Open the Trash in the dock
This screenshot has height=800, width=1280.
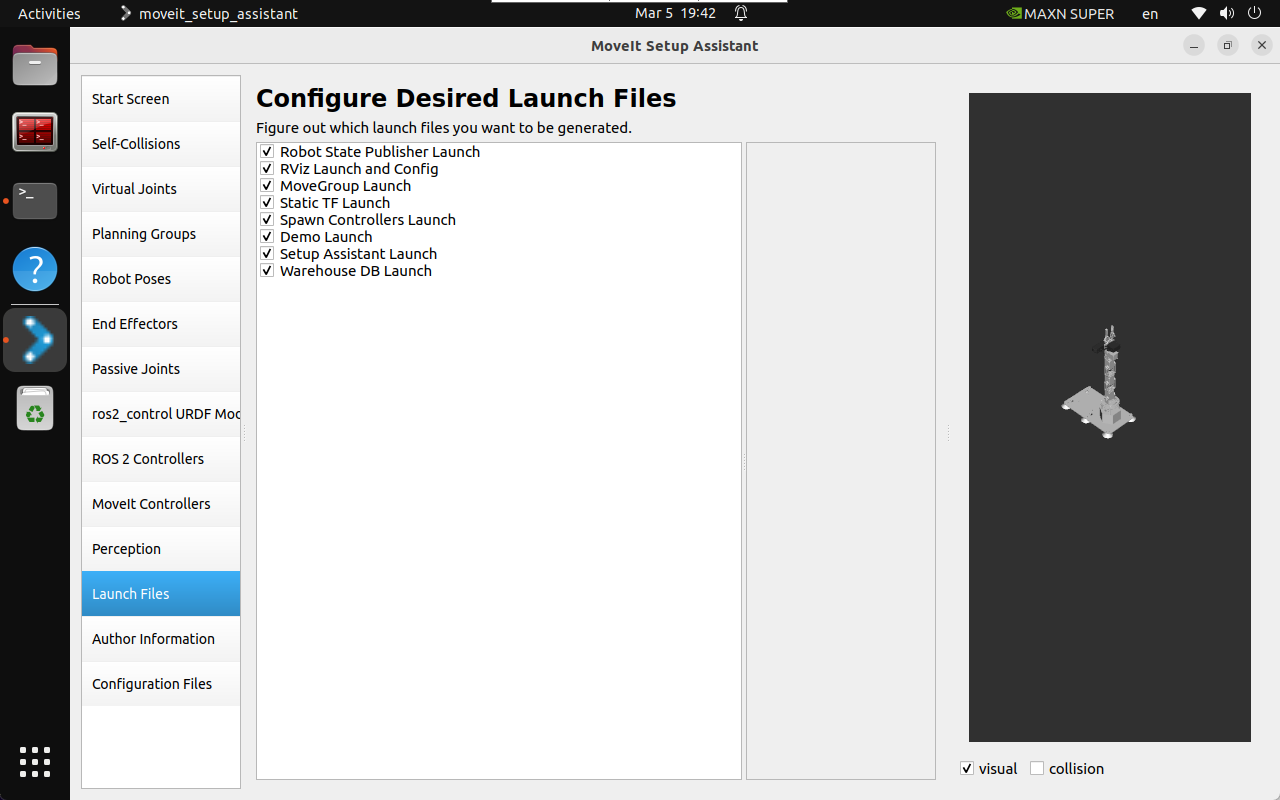pyautogui.click(x=35, y=408)
